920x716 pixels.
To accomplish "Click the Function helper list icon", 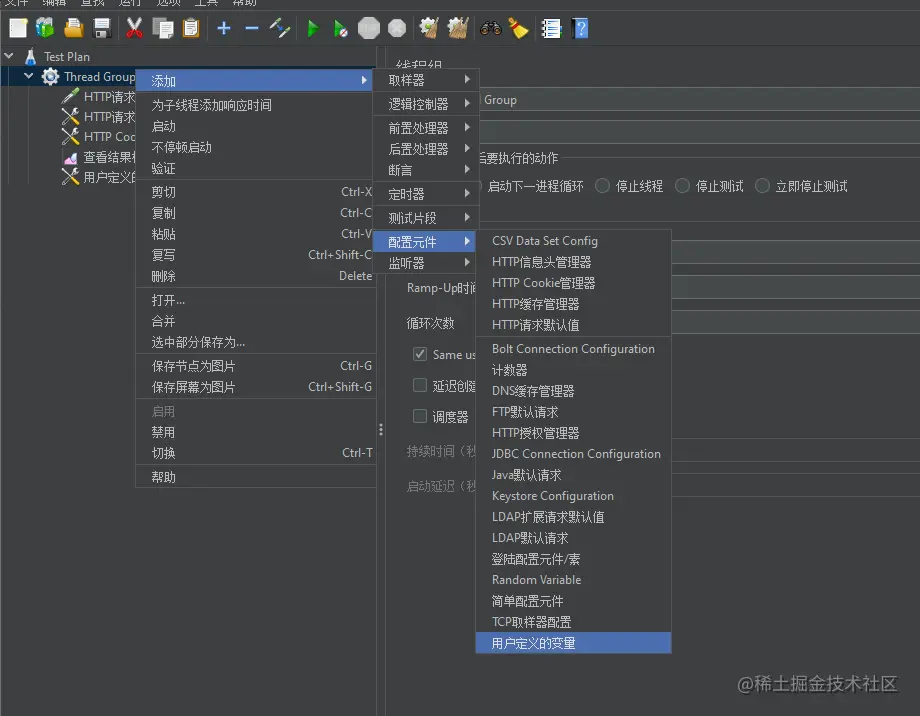I will [x=552, y=28].
